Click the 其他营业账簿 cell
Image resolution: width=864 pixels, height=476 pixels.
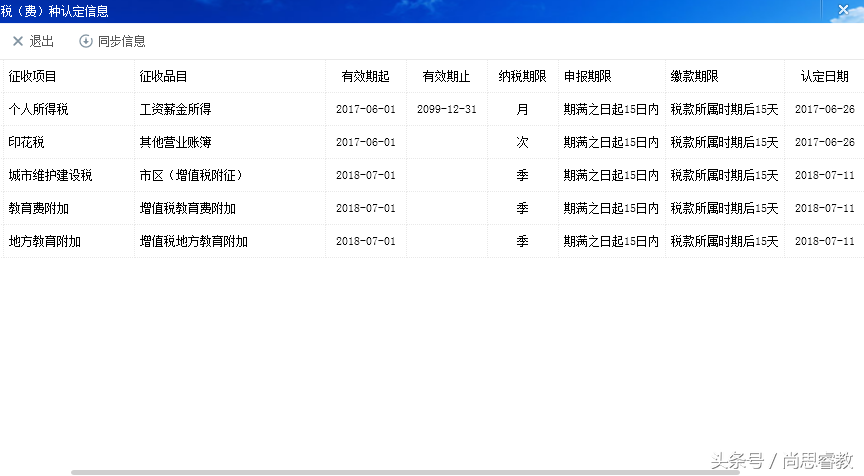pyautogui.click(x=175, y=142)
